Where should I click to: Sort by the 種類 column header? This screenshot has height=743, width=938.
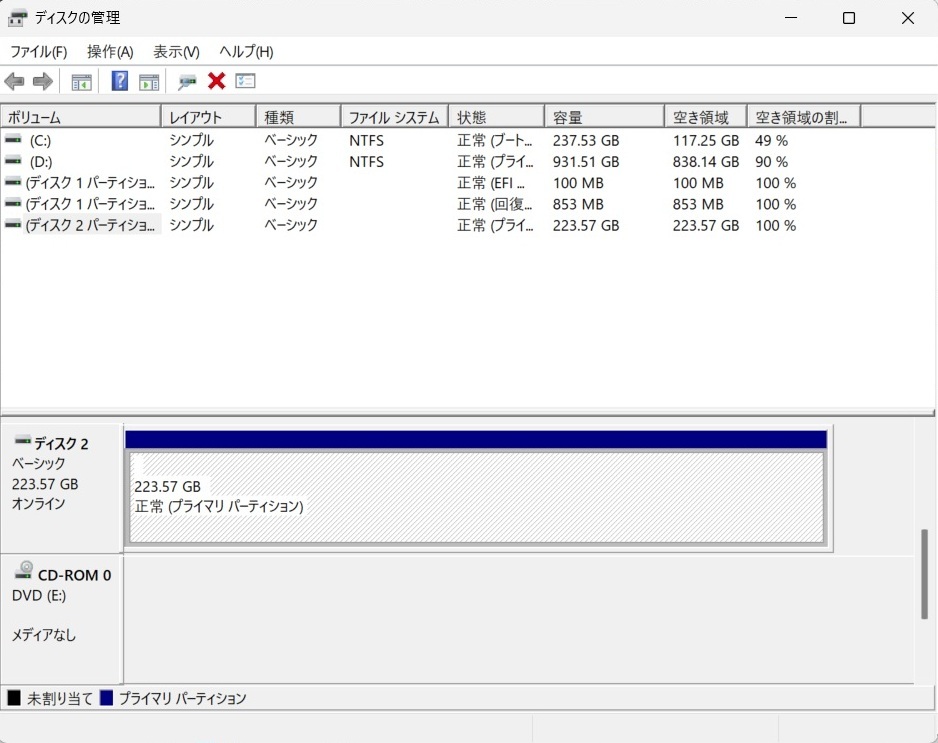point(299,117)
